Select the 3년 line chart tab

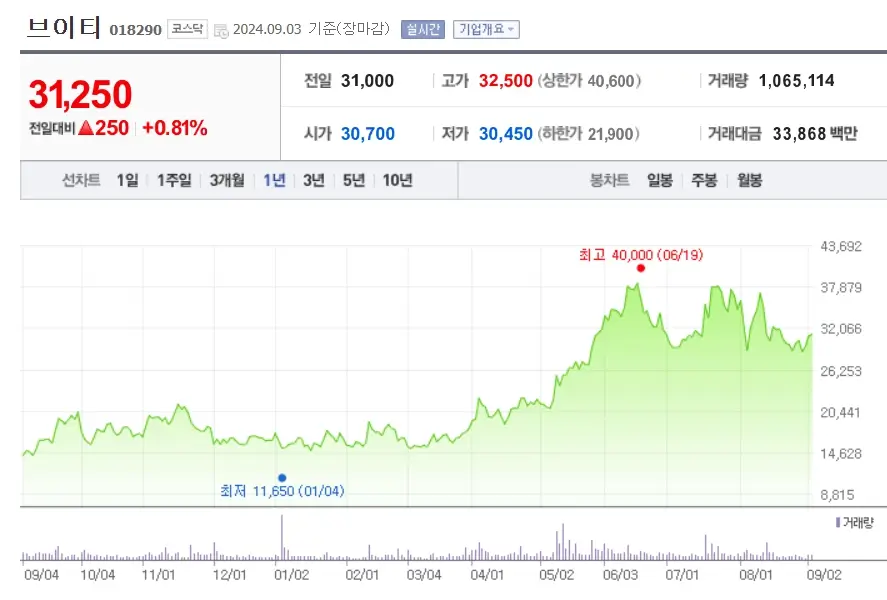coord(313,180)
